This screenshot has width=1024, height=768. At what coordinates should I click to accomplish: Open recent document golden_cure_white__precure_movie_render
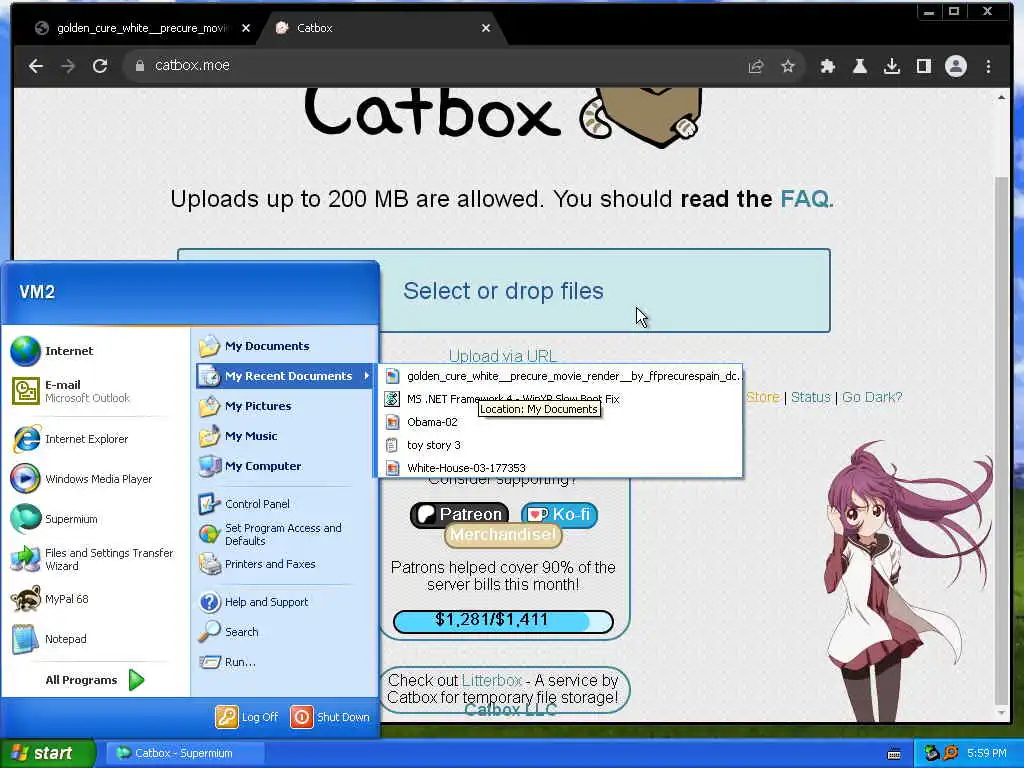point(560,376)
